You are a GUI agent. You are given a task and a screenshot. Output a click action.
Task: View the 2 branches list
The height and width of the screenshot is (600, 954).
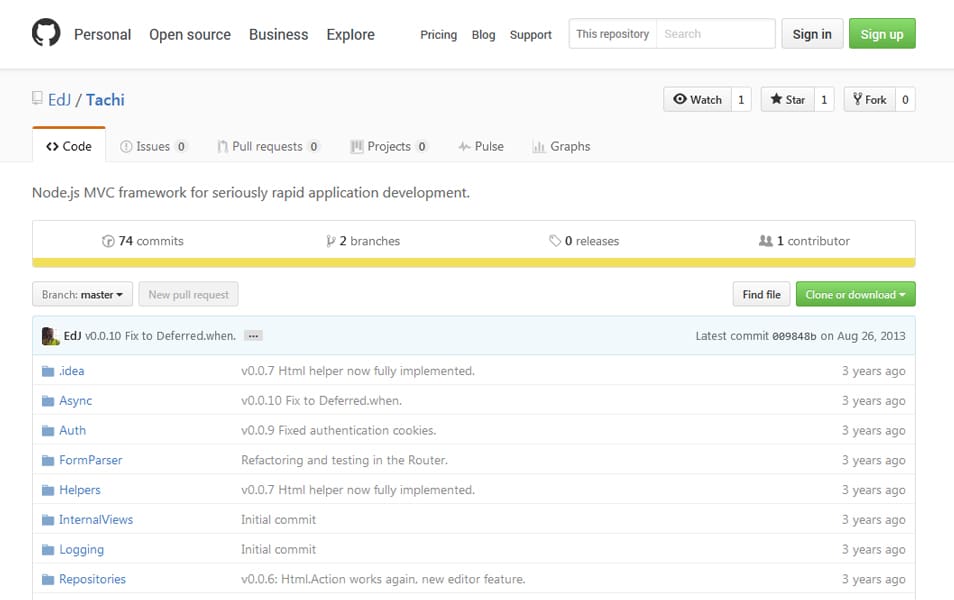[363, 241]
